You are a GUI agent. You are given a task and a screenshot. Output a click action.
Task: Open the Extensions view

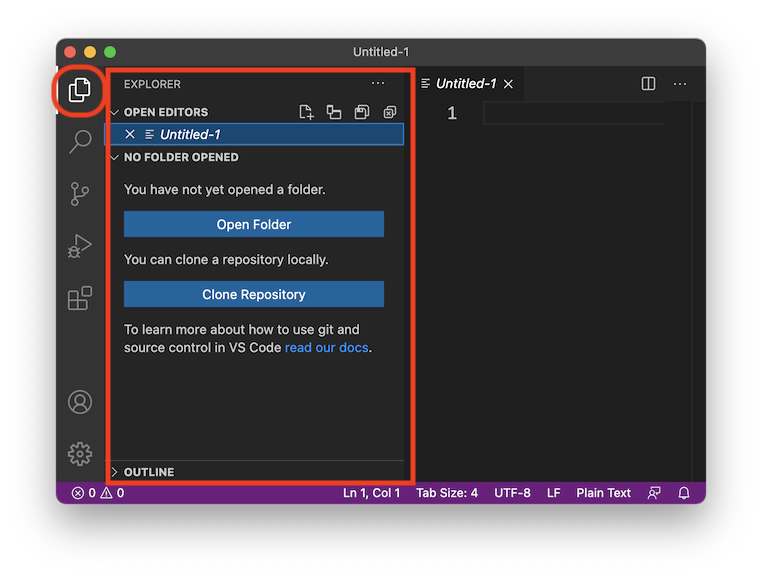click(x=80, y=298)
